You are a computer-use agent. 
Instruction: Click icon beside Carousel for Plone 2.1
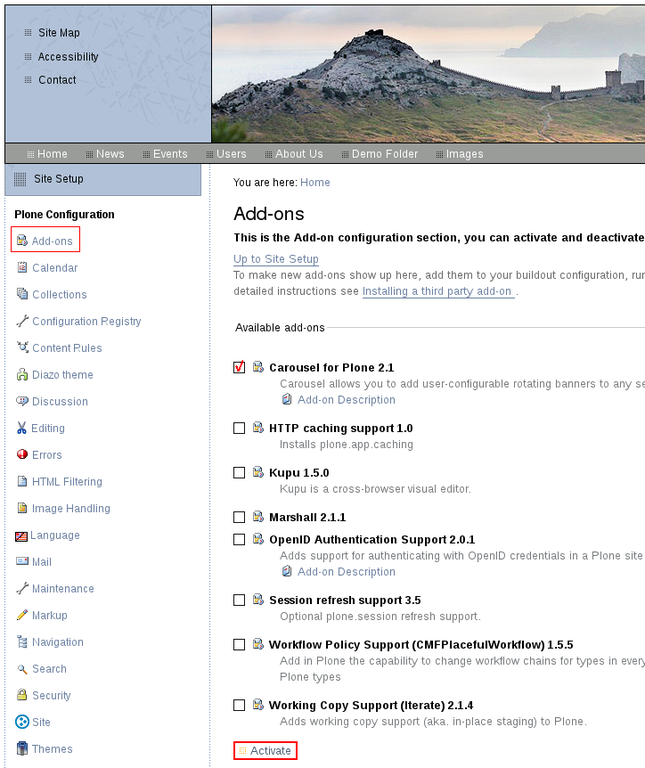point(258,367)
